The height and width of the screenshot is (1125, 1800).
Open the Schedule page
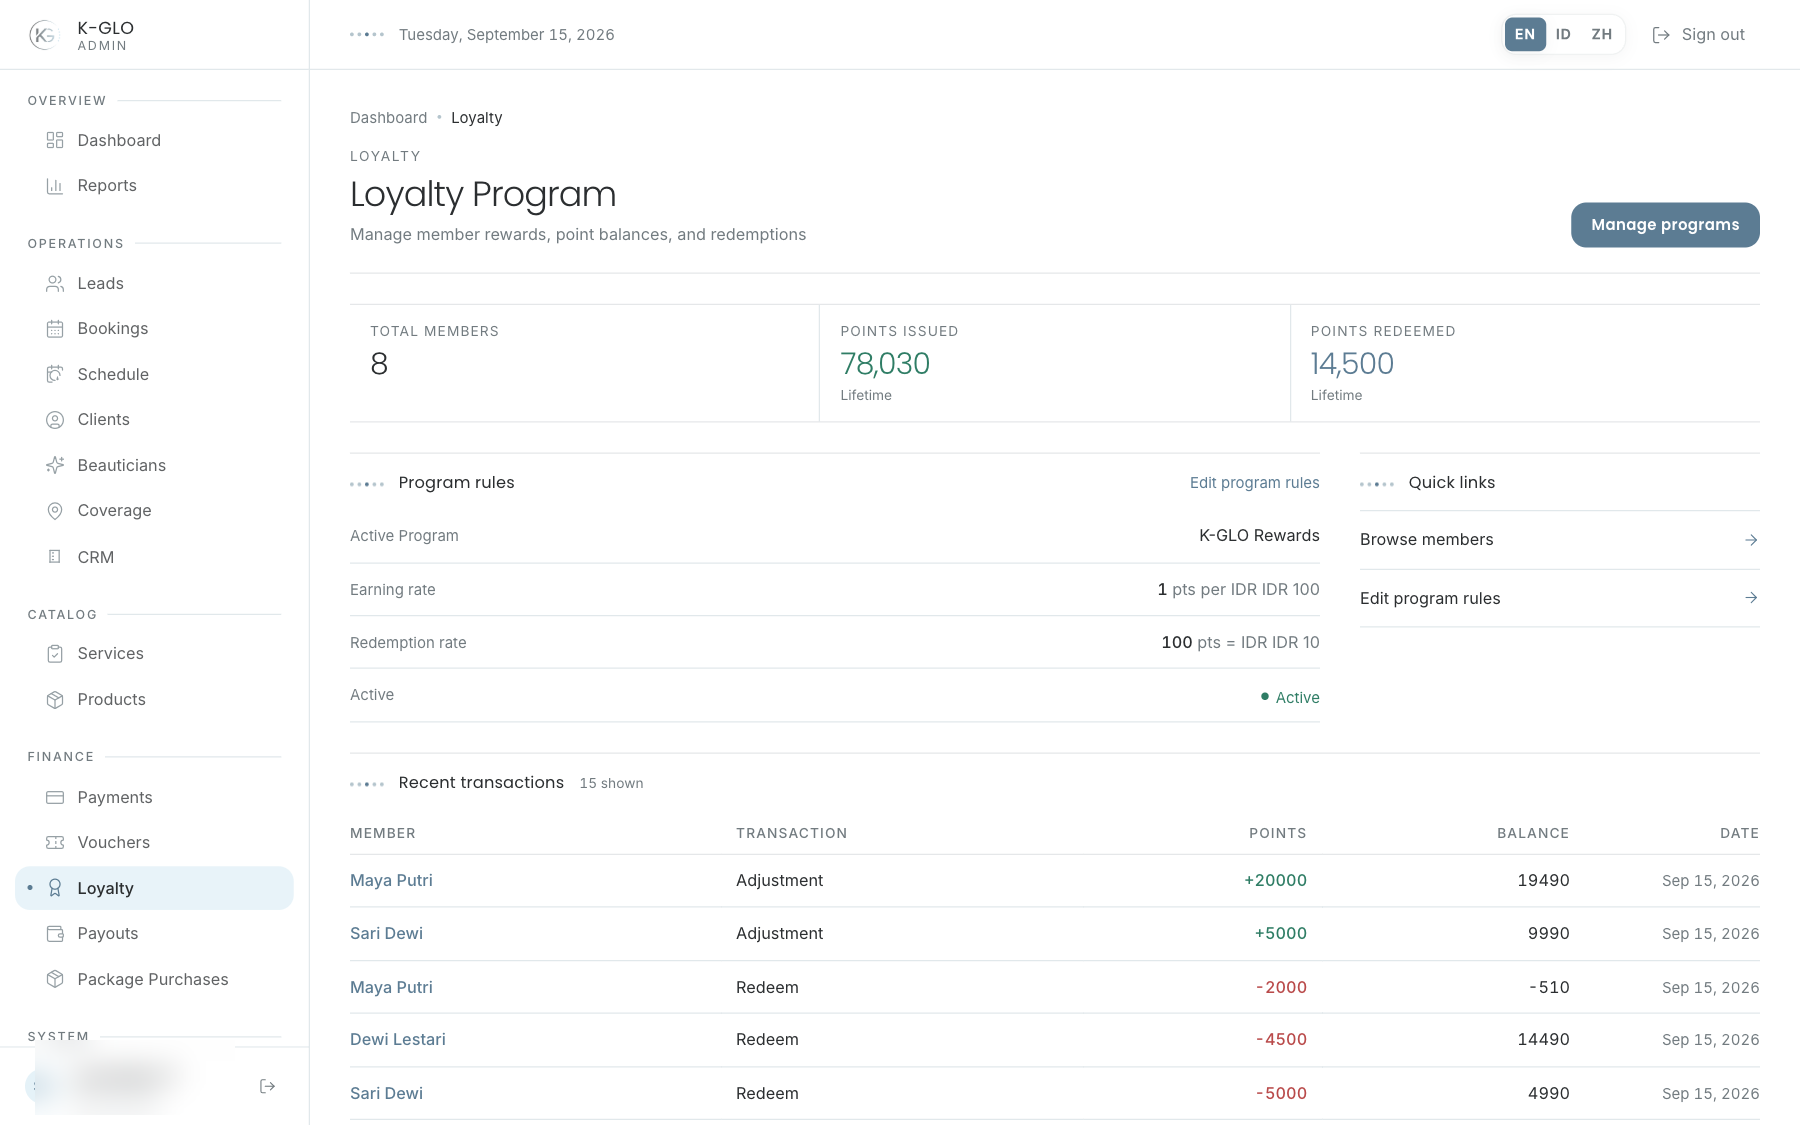[x=154, y=374]
